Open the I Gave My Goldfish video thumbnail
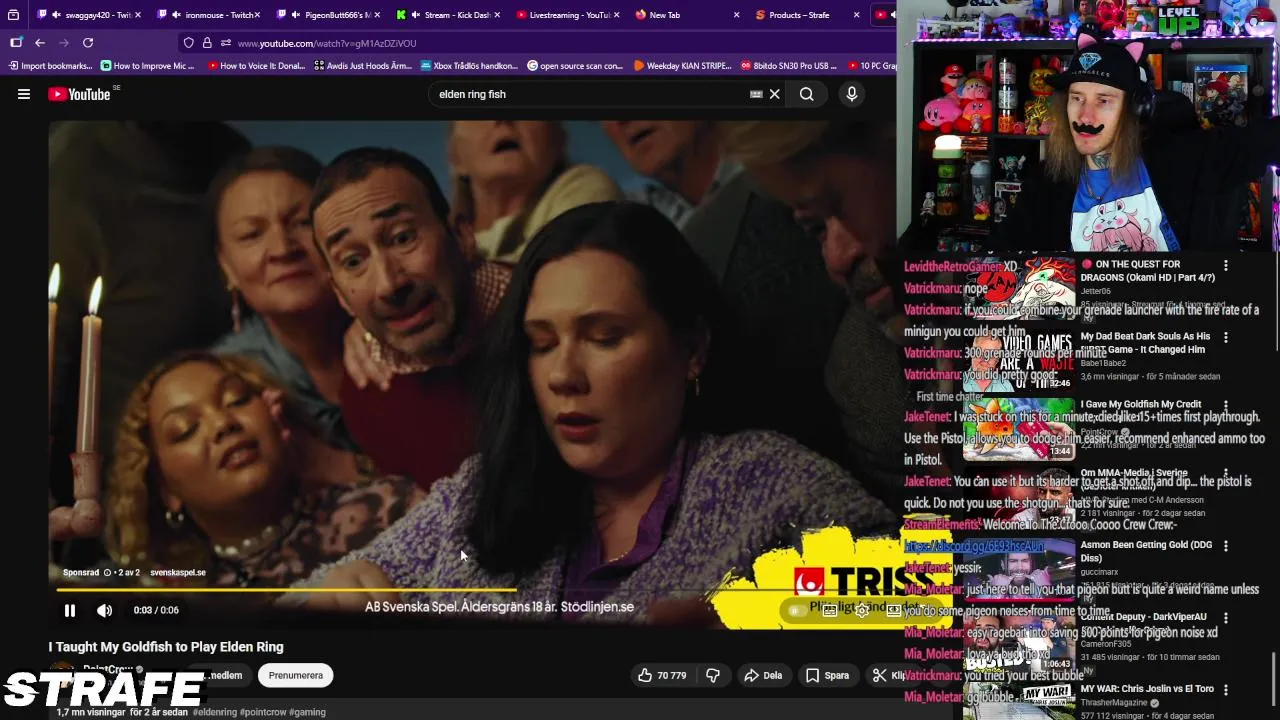The height and width of the screenshot is (720, 1280). [x=1019, y=429]
